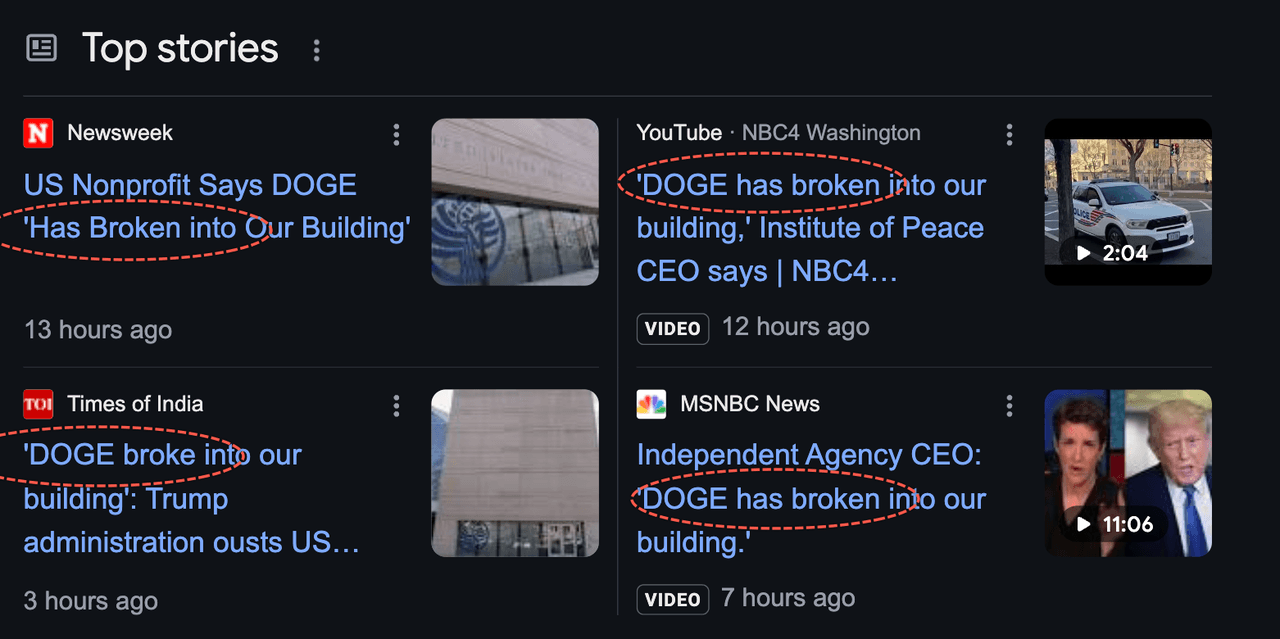Open options menu for MSNBC News story

[x=1009, y=405]
